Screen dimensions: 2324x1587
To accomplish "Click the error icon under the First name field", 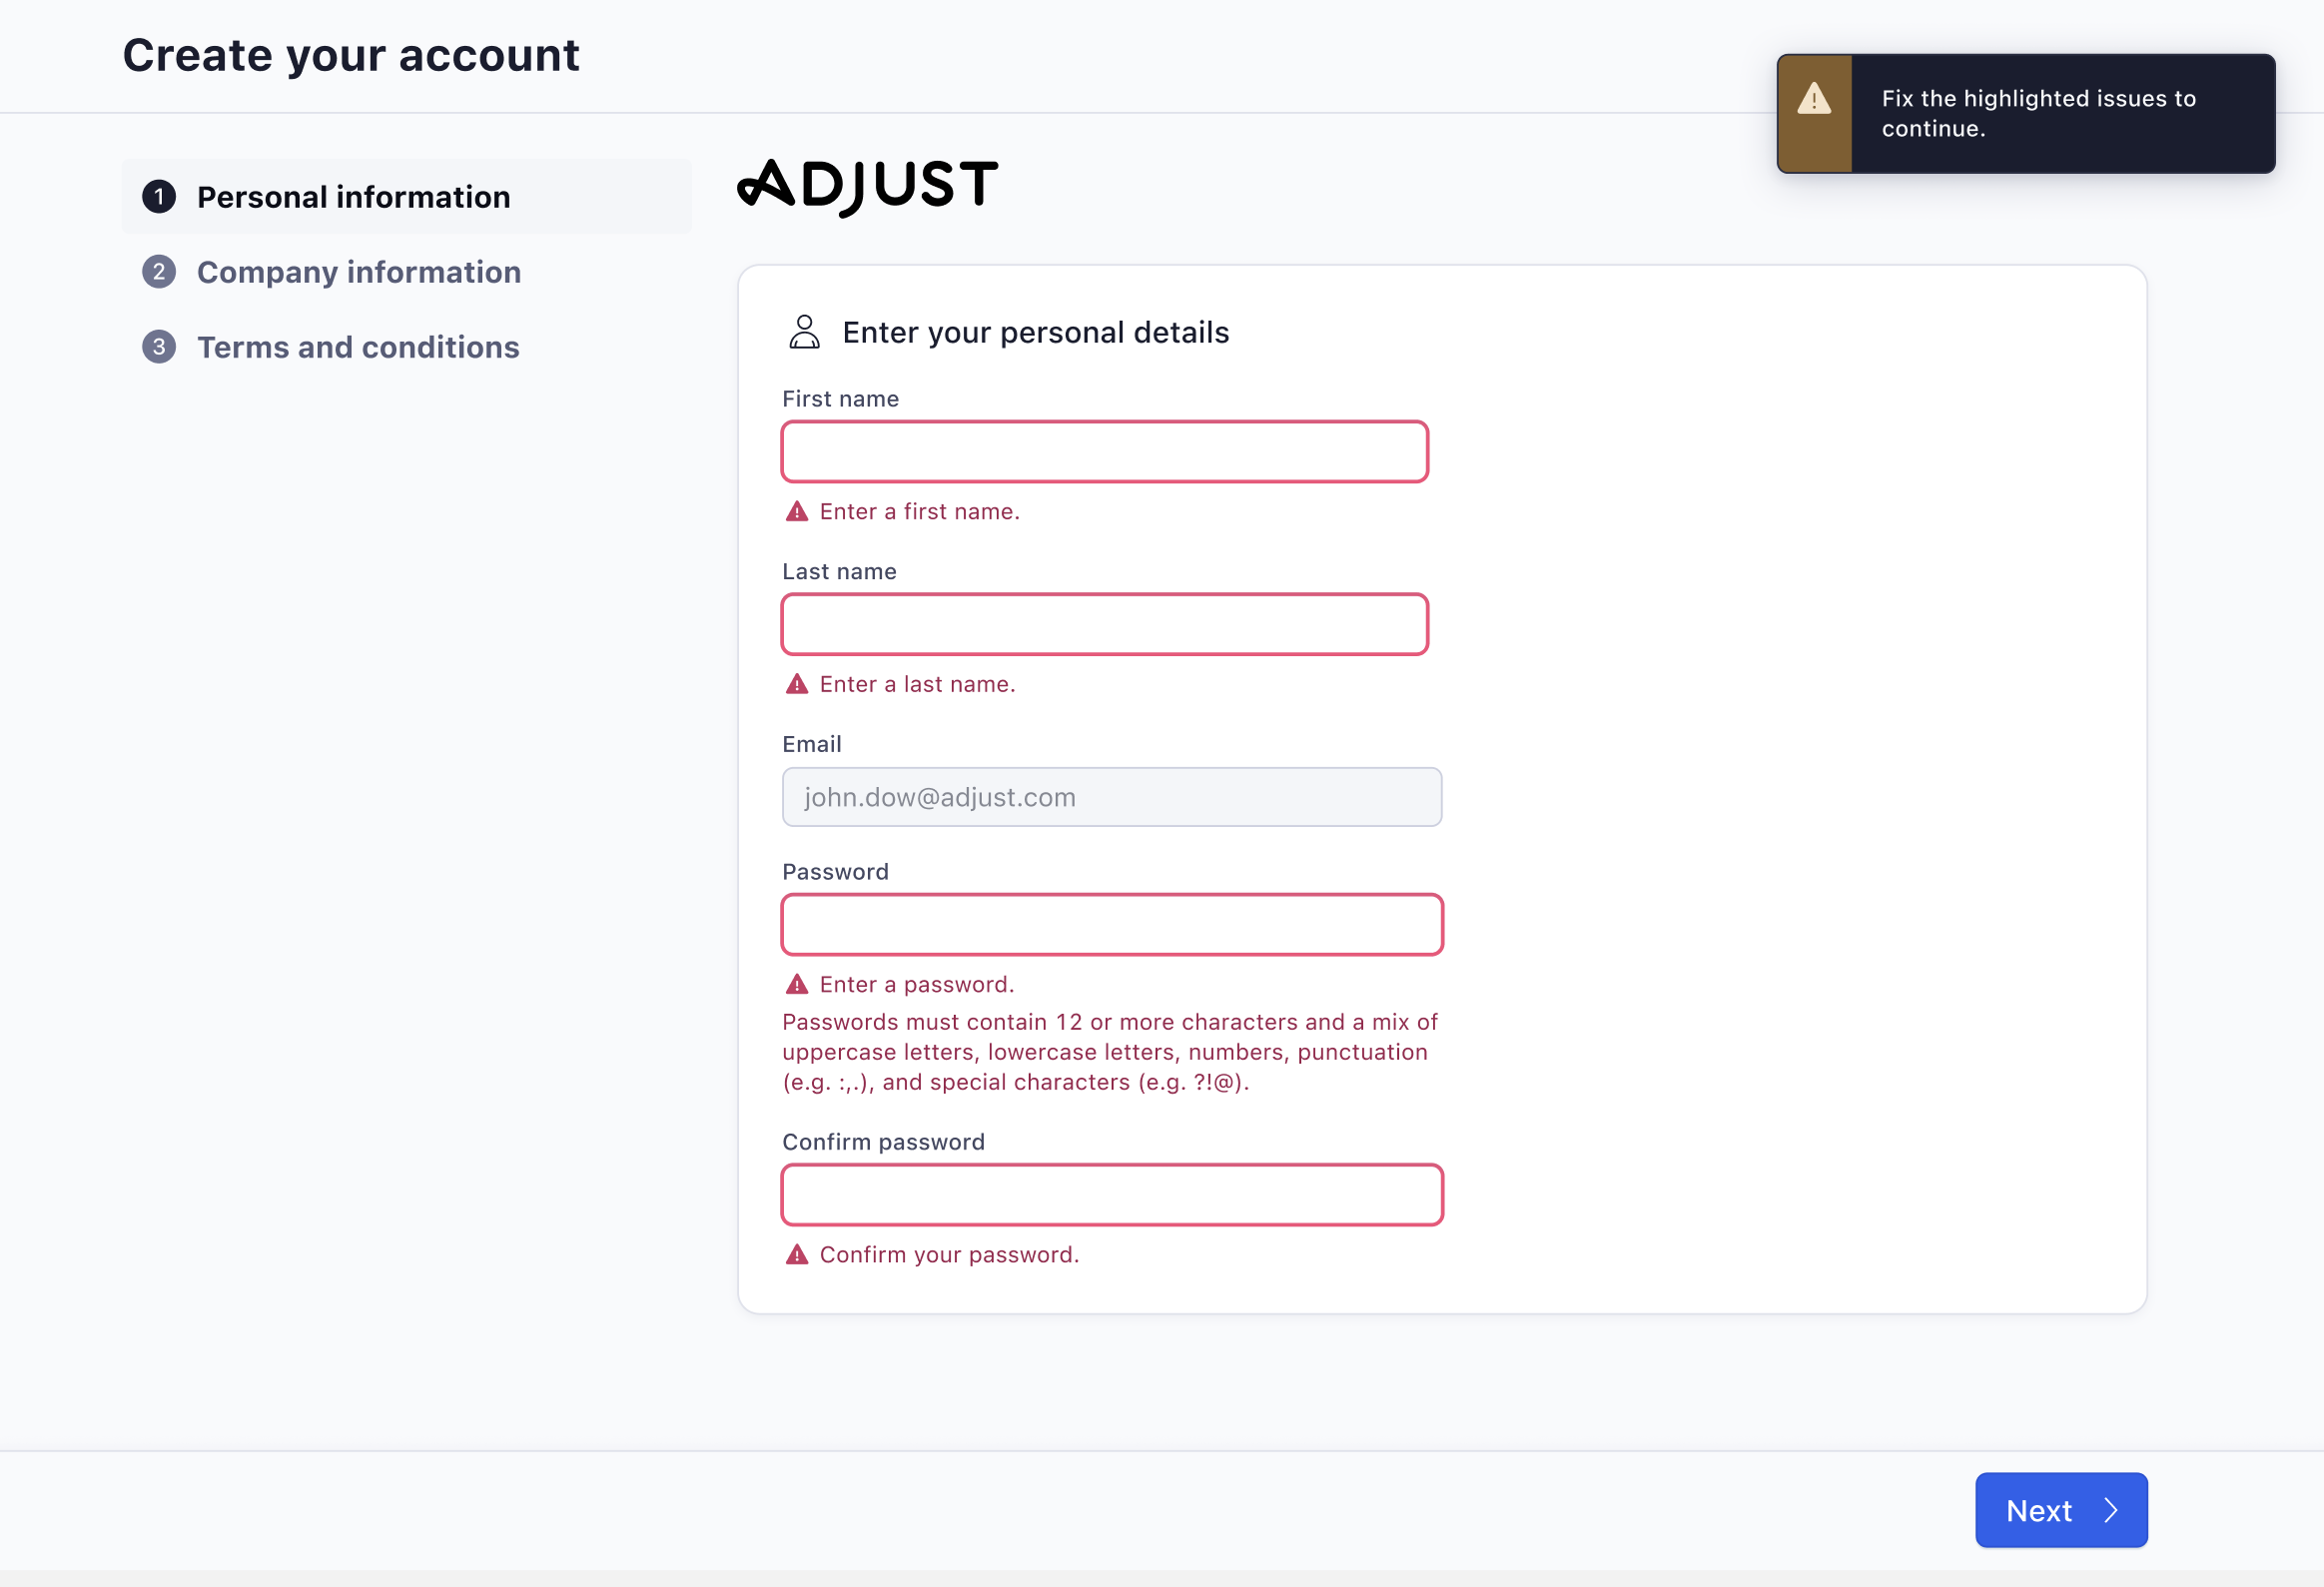I will tap(797, 511).
